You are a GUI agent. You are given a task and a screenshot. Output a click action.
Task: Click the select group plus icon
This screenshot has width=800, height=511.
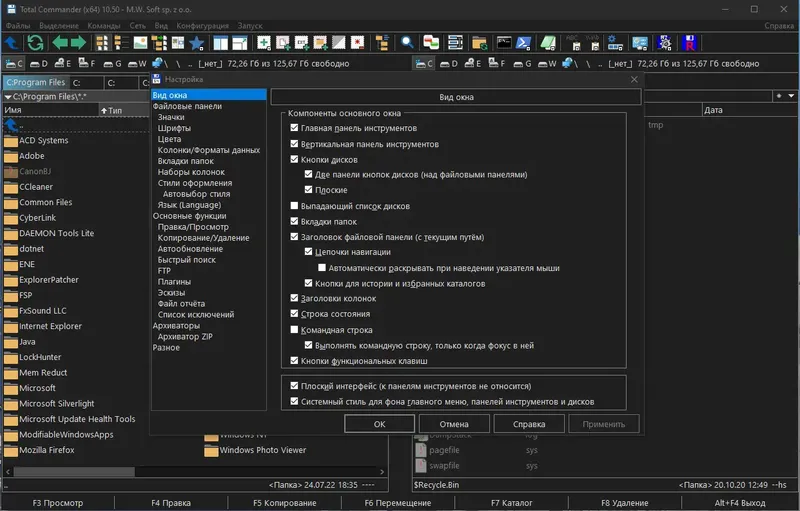pos(264,43)
